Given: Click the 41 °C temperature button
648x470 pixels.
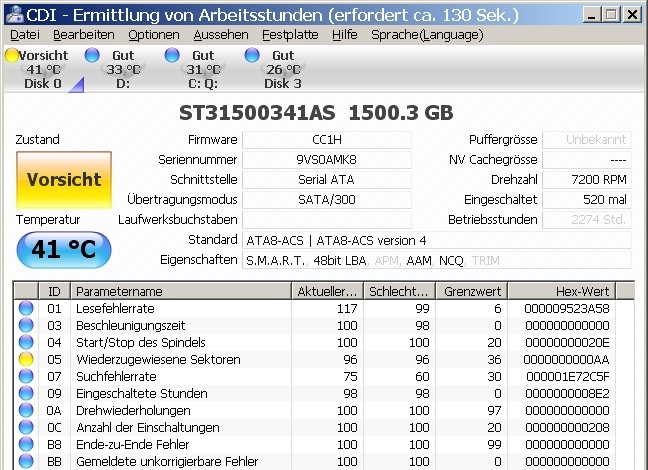Looking at the screenshot, I should (x=64, y=249).
